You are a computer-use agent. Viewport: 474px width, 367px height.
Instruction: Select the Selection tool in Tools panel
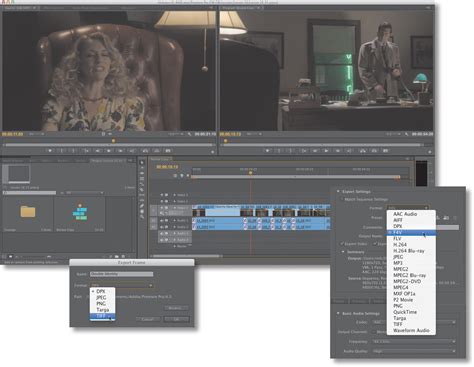(x=142, y=163)
